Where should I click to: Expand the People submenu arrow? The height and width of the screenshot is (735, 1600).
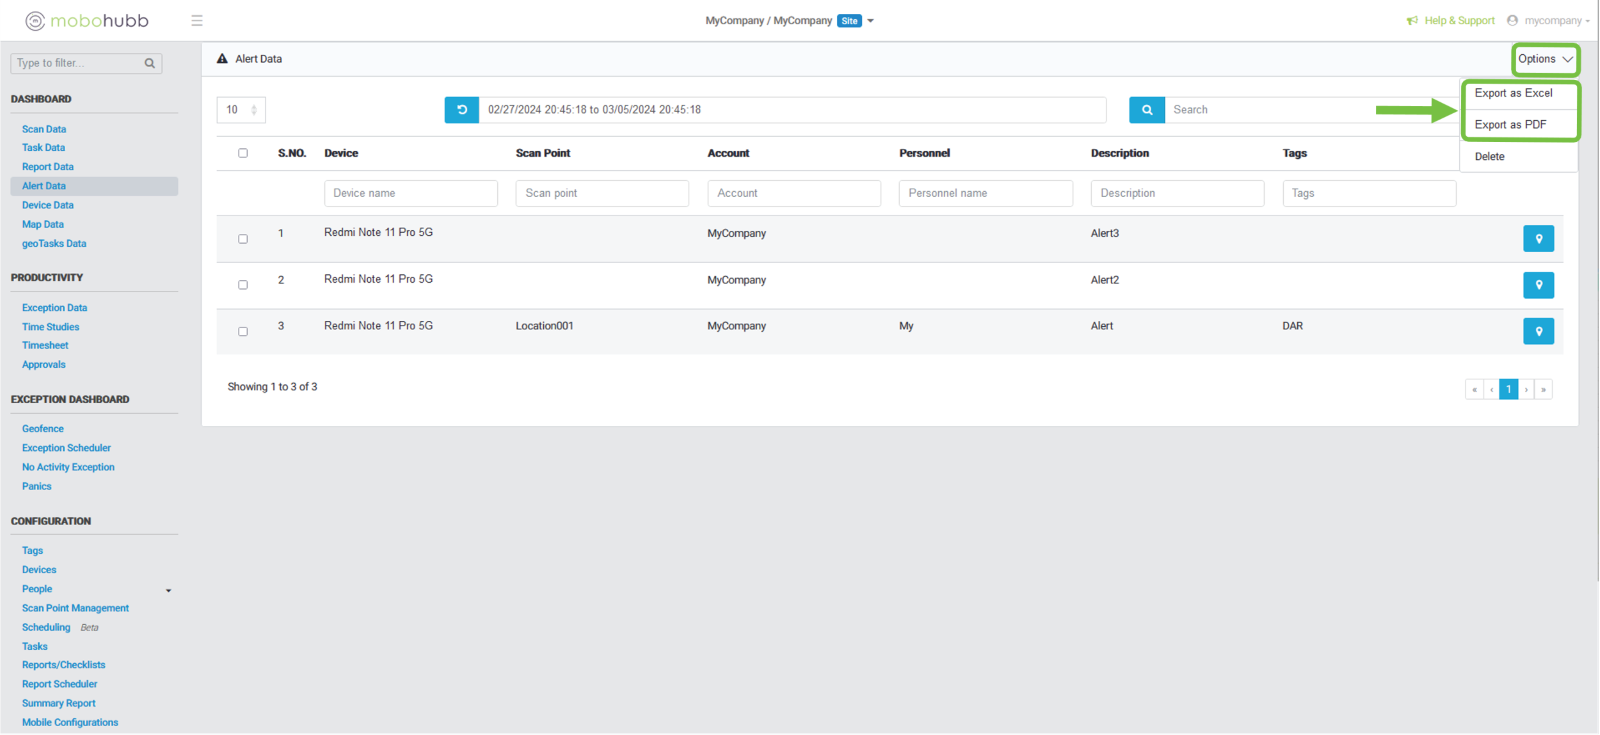click(x=168, y=590)
